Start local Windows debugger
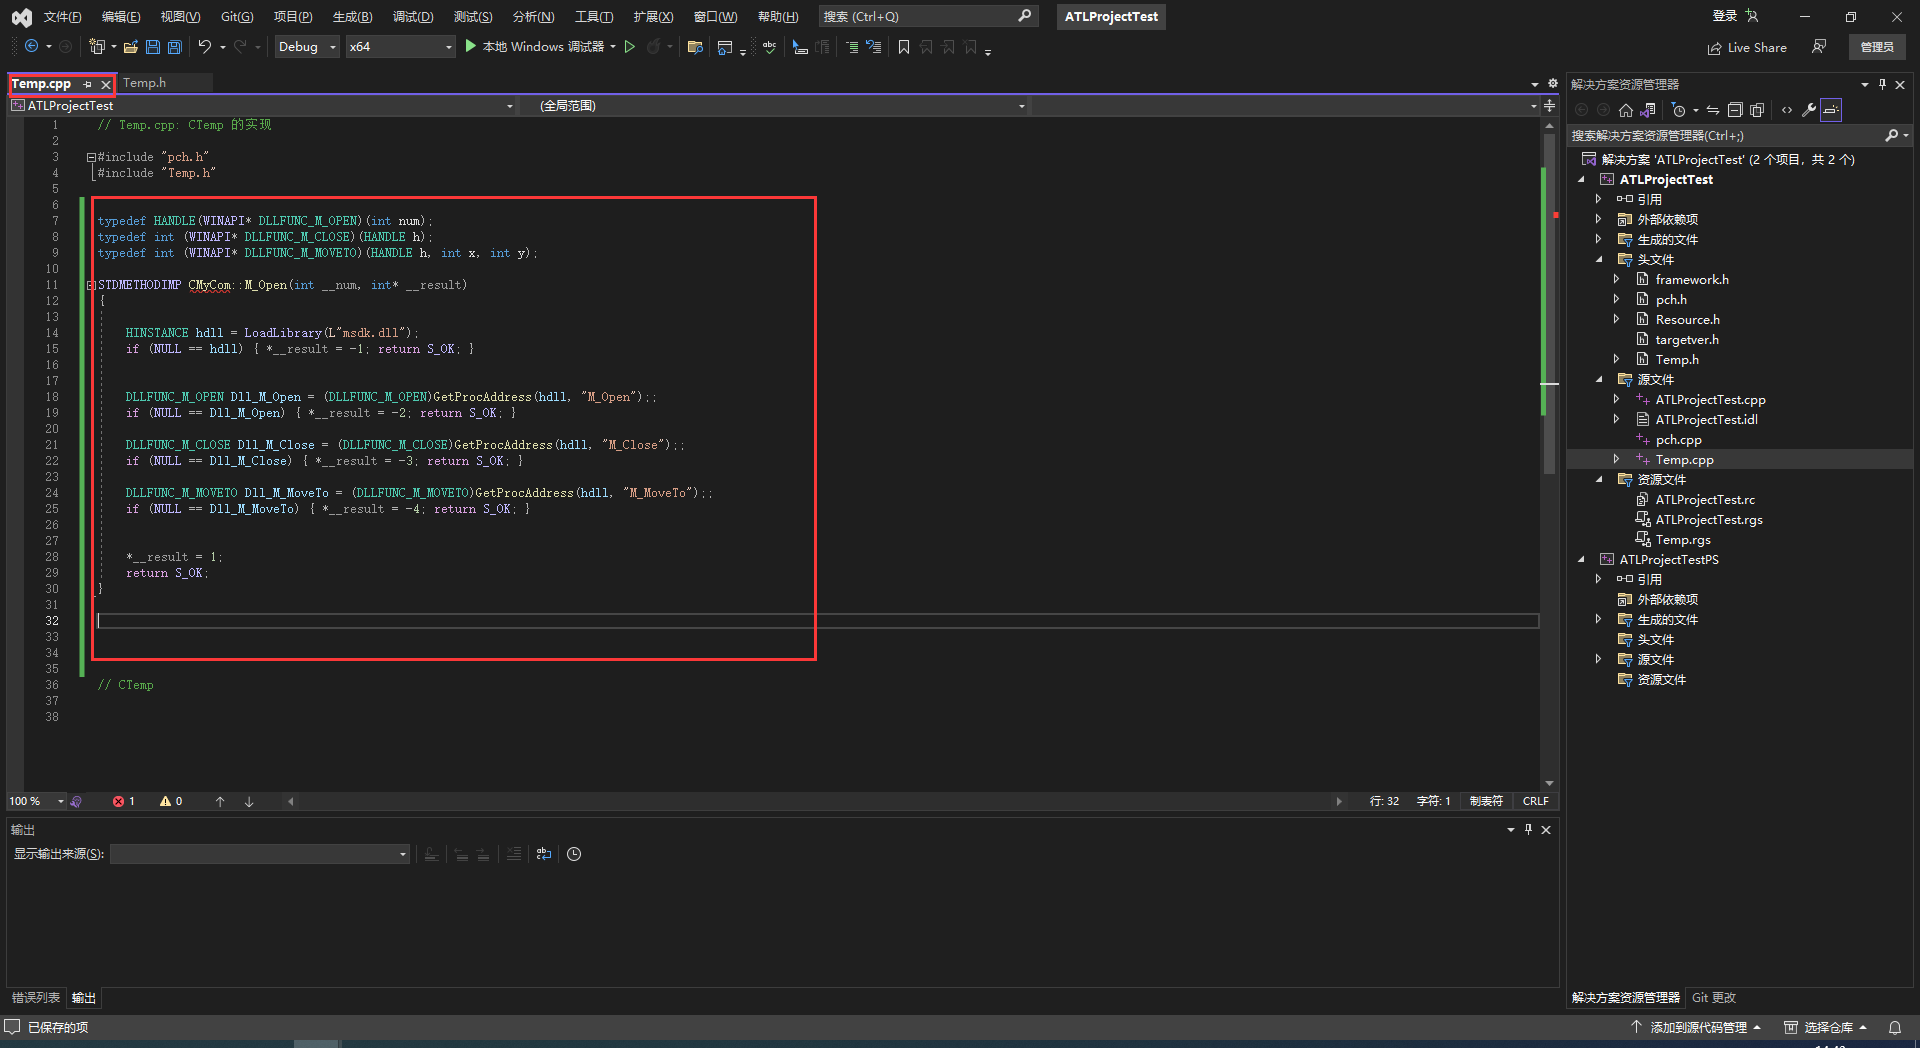This screenshot has width=1920, height=1048. pos(540,47)
